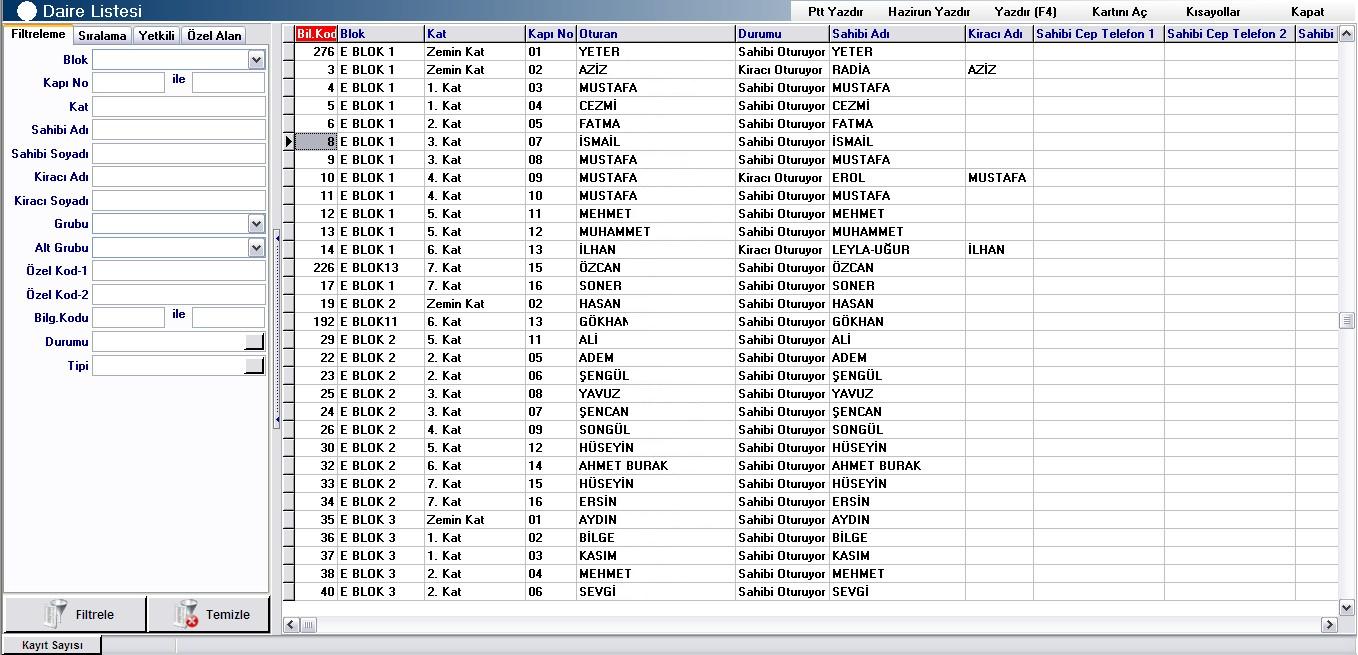Click the Sahibi Cep Telefon 1 header
The width and height of the screenshot is (1358, 655).
1099,34
